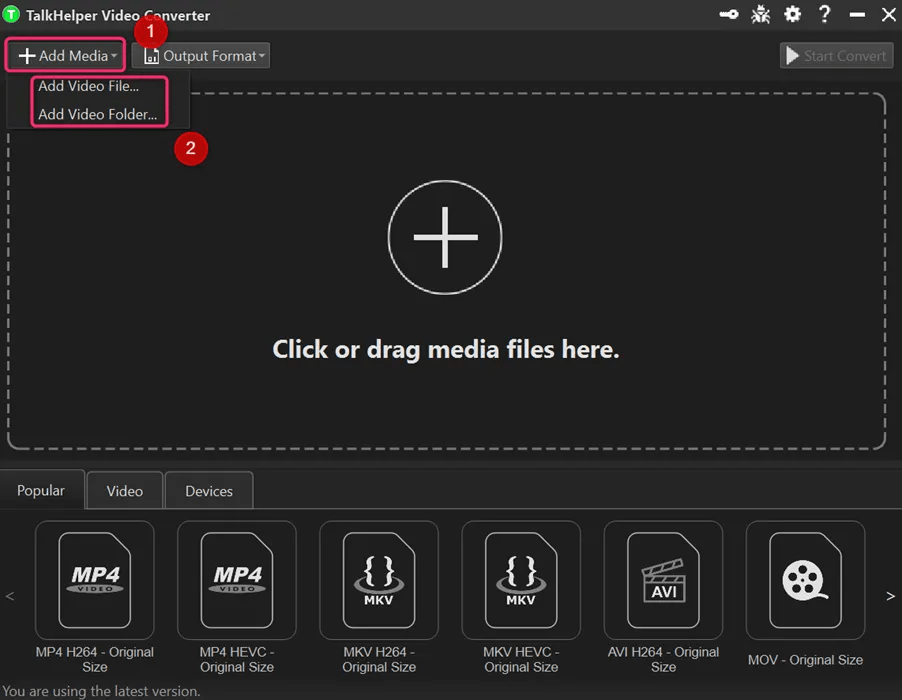The height and width of the screenshot is (700, 902).
Task: Select the MP4 H264 Original Size preset
Action: tap(95, 580)
